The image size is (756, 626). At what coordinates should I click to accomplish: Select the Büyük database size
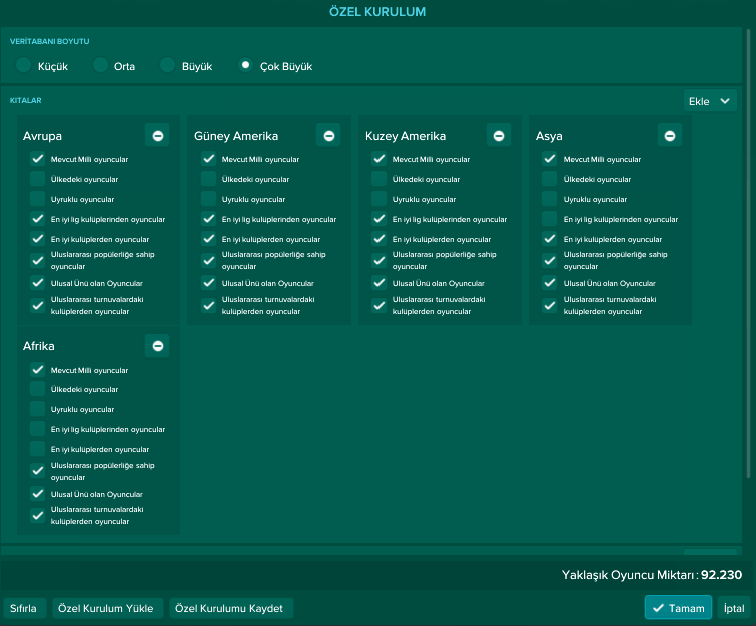(x=167, y=65)
